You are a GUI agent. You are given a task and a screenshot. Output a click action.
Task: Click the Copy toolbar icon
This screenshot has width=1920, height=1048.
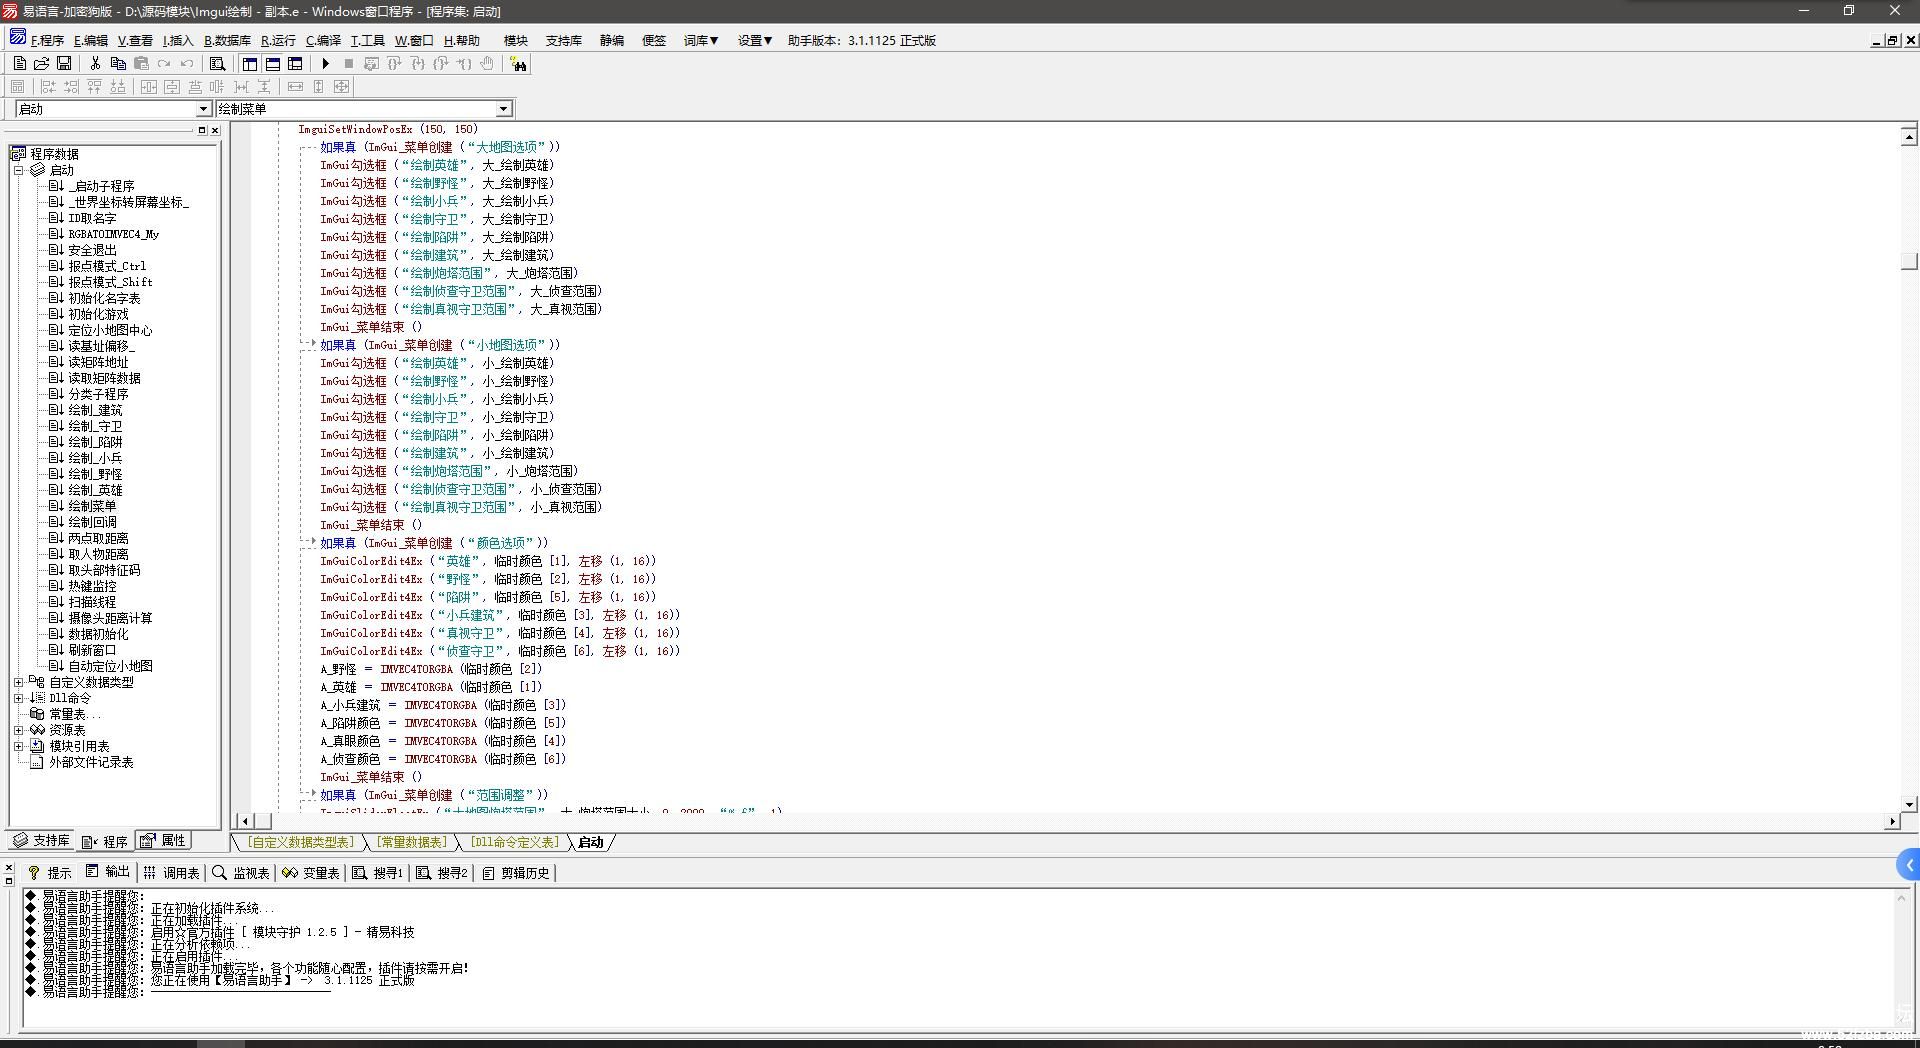tap(118, 63)
